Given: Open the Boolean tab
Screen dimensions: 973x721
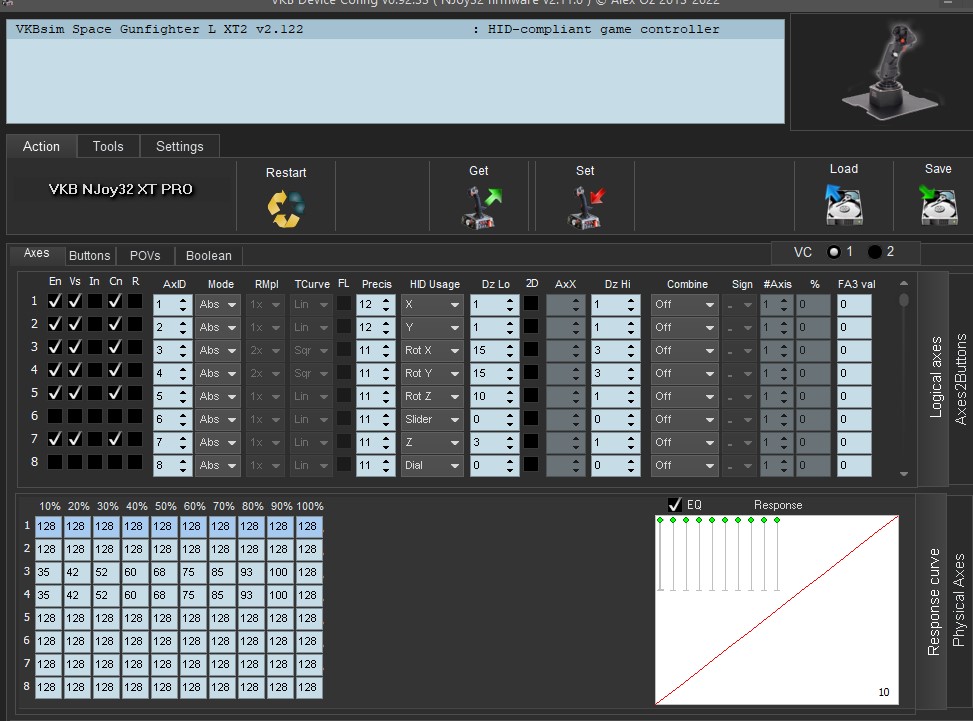Looking at the screenshot, I should (208, 256).
